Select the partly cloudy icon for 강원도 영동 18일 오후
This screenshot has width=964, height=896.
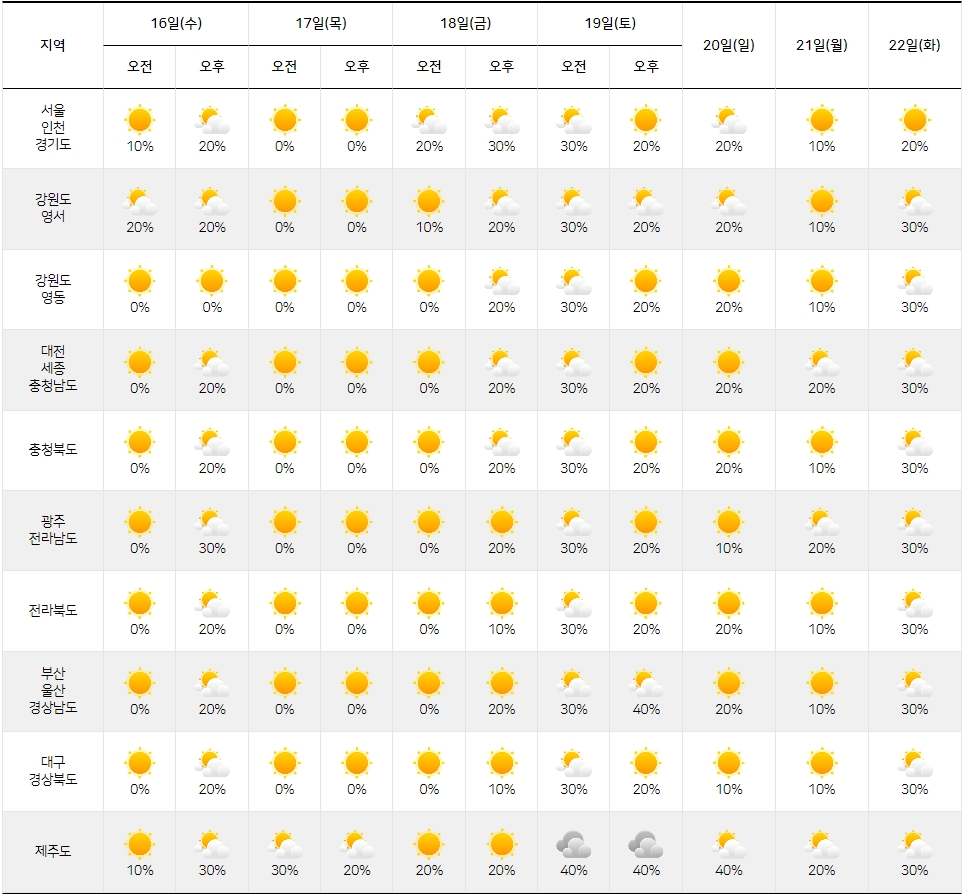point(502,281)
